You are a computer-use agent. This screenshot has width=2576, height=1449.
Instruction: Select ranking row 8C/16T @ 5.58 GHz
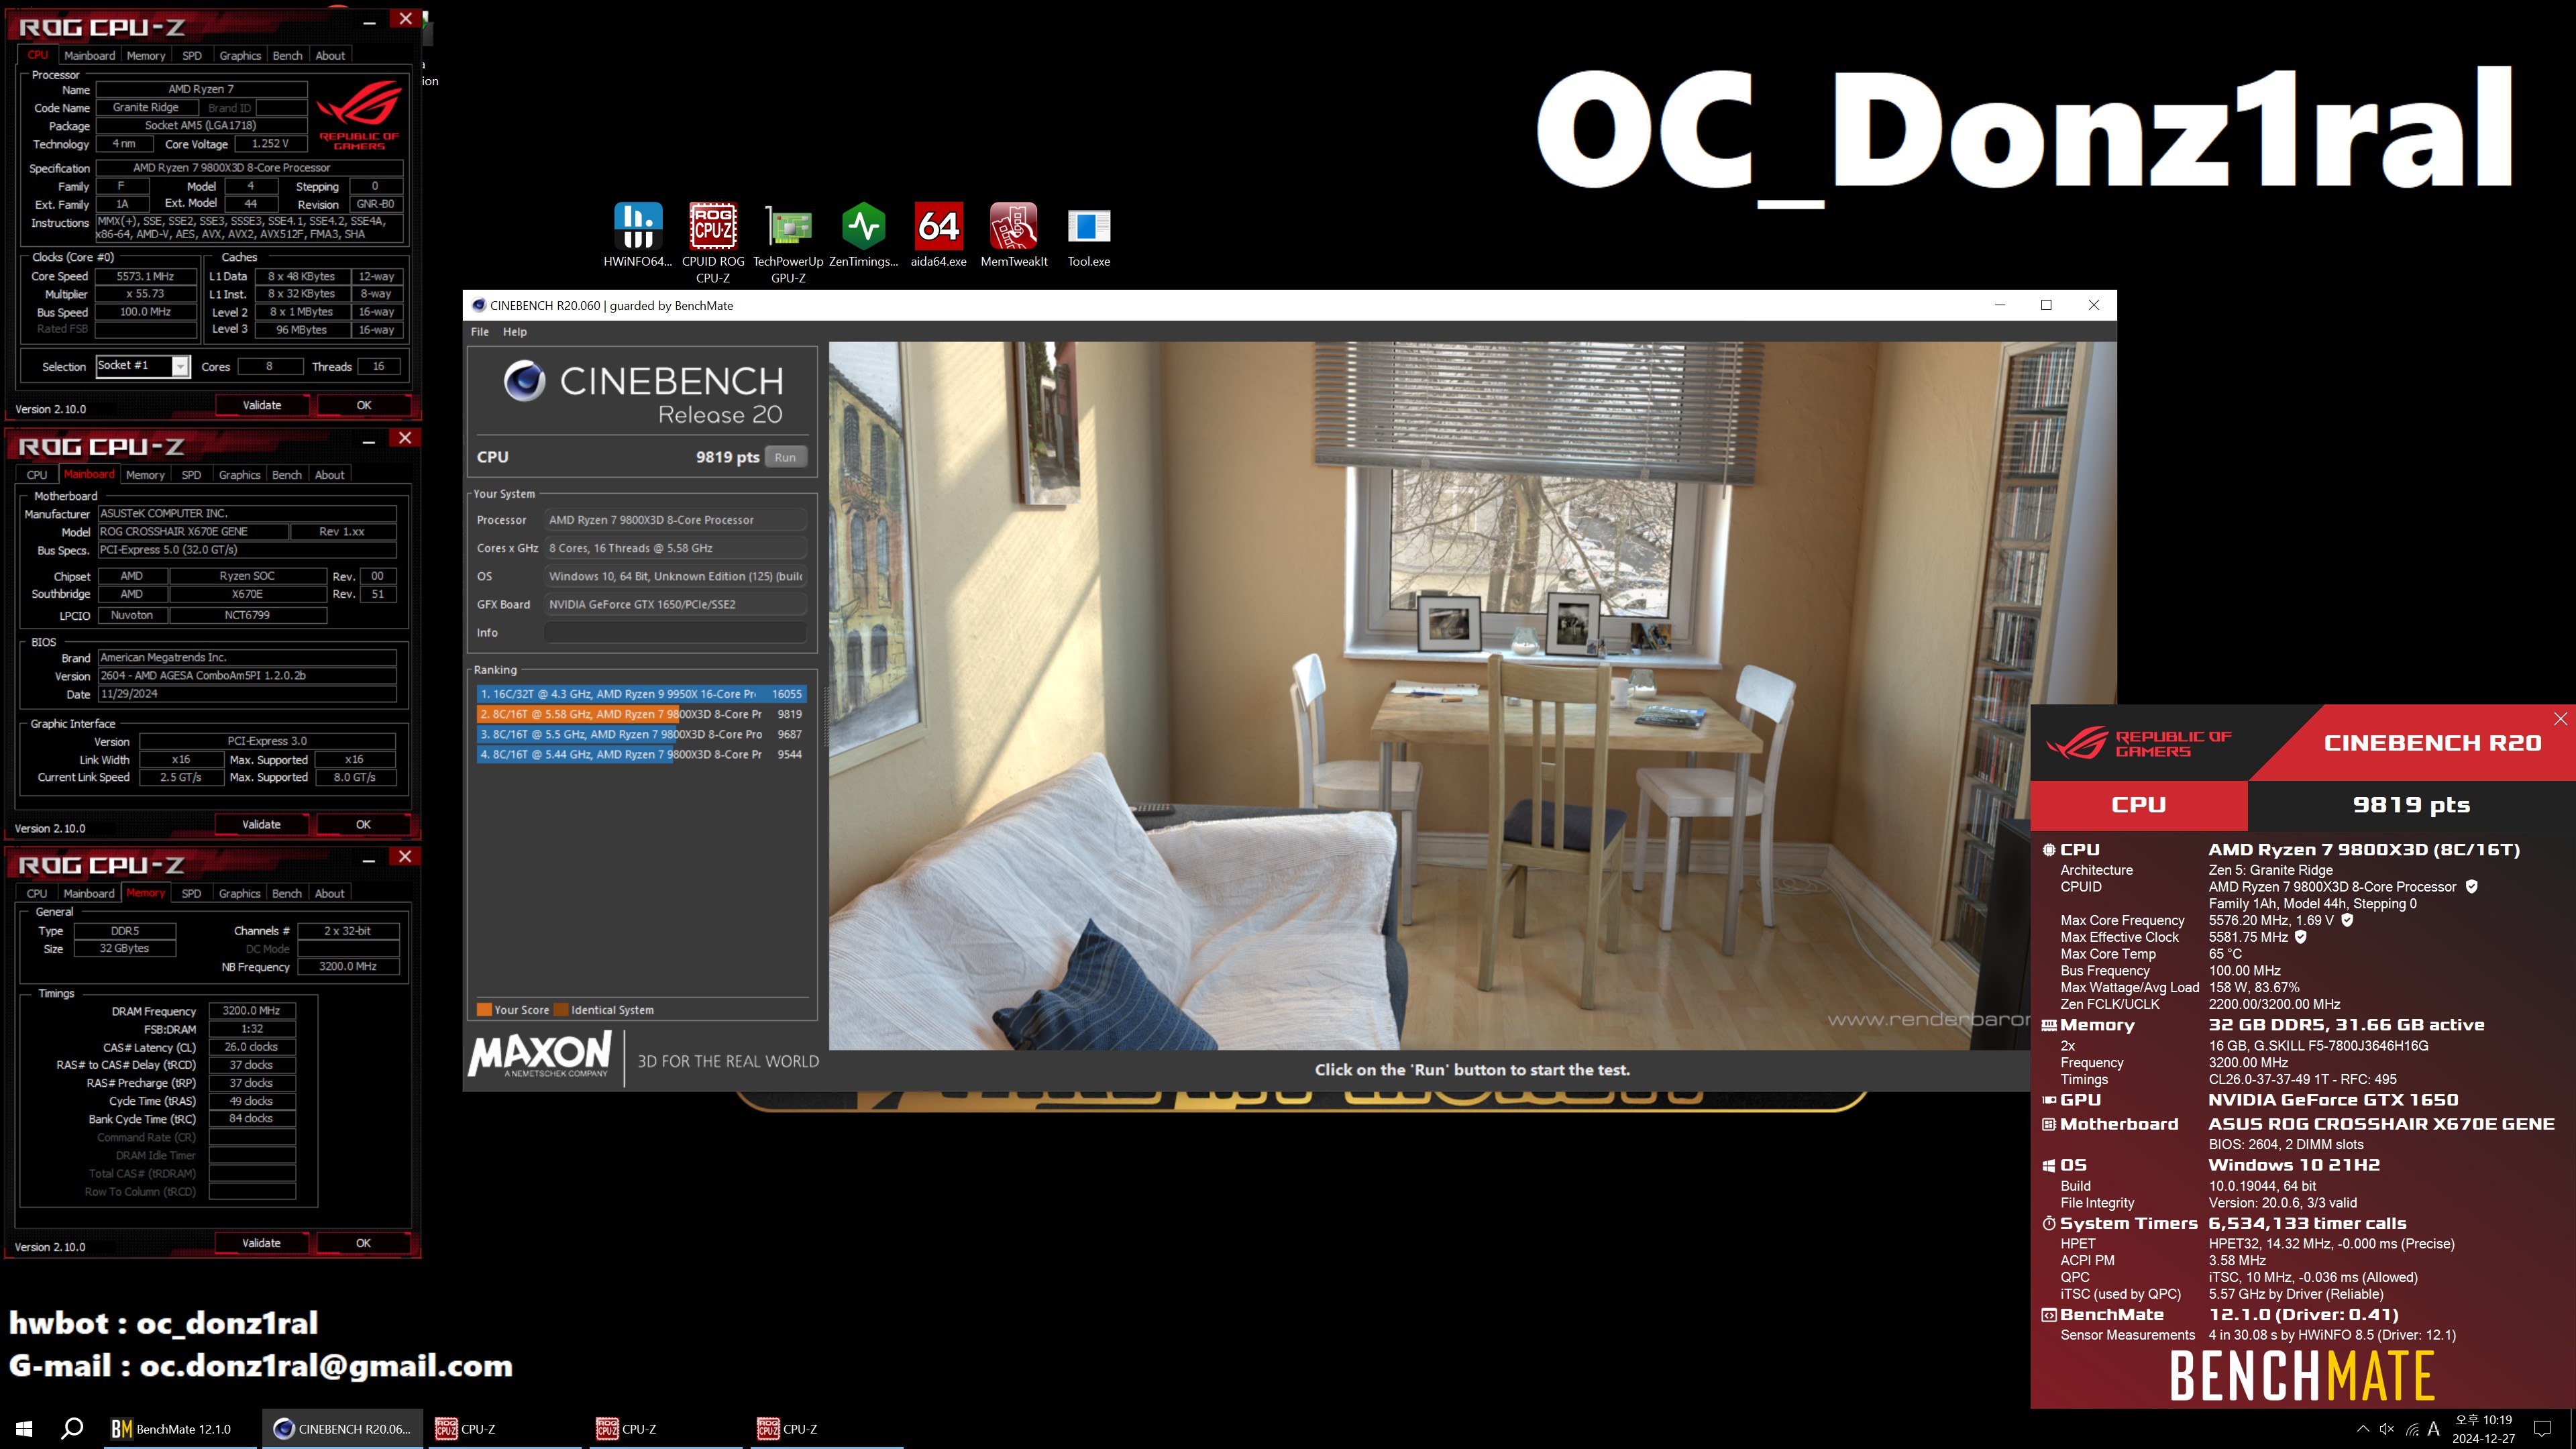coord(641,714)
